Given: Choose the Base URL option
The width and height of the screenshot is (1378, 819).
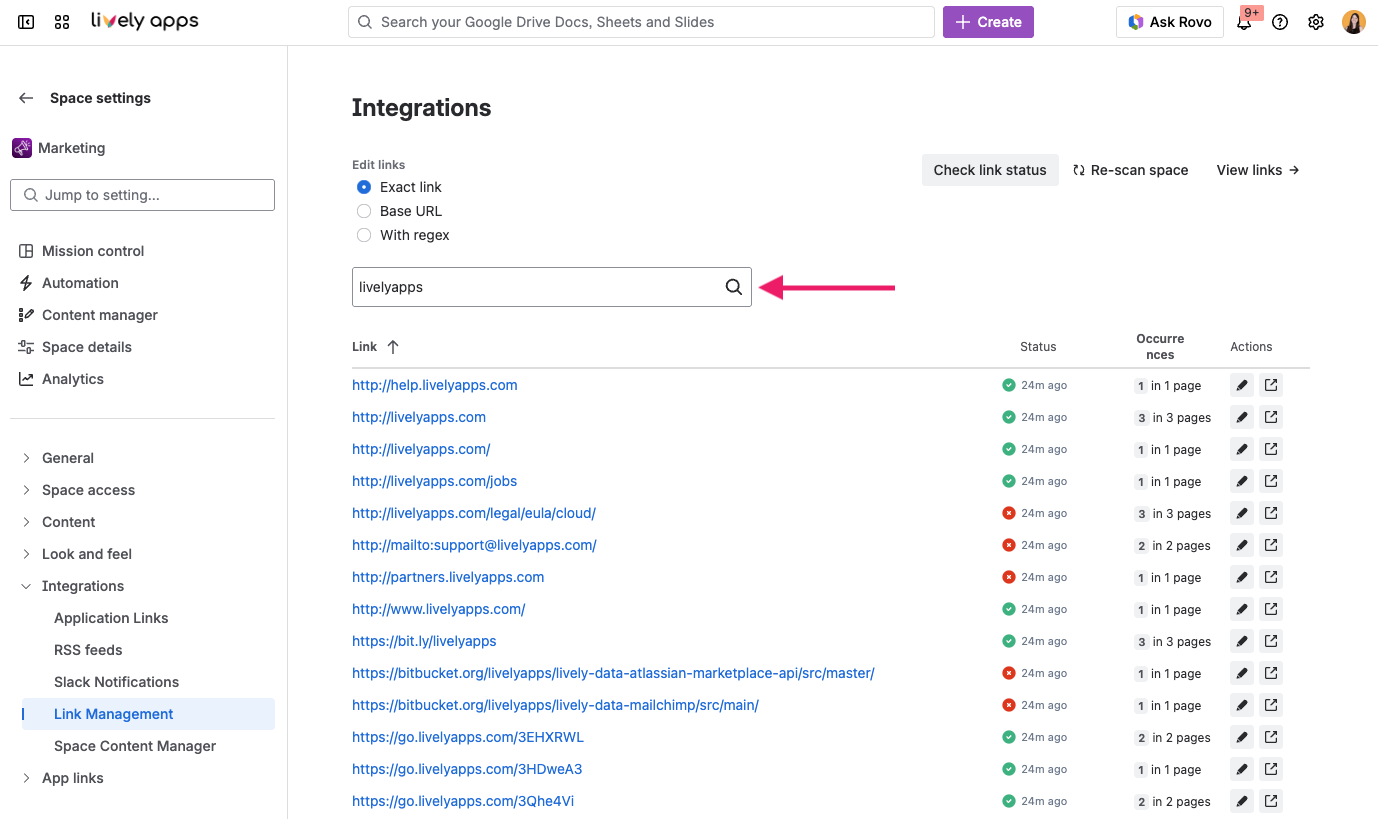Looking at the screenshot, I should pos(364,210).
